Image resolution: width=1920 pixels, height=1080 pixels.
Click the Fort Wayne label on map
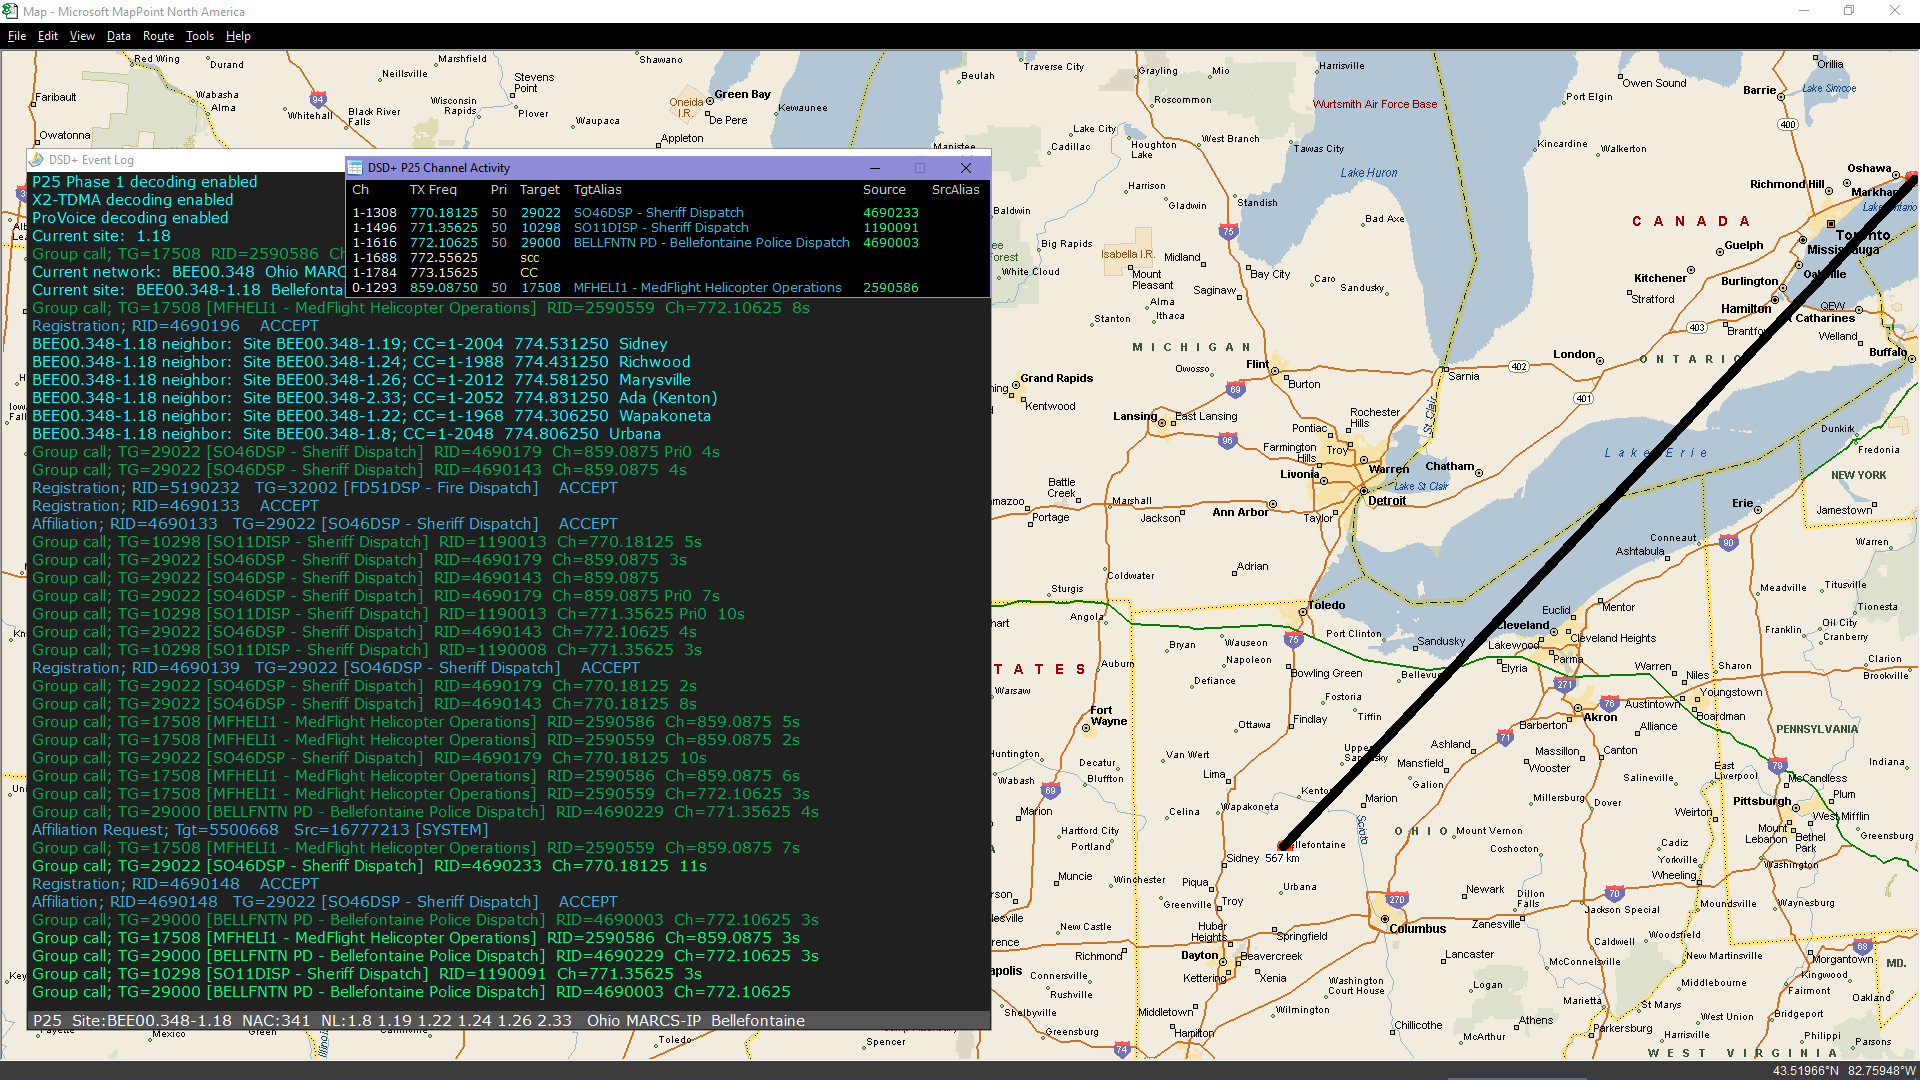coord(1108,716)
